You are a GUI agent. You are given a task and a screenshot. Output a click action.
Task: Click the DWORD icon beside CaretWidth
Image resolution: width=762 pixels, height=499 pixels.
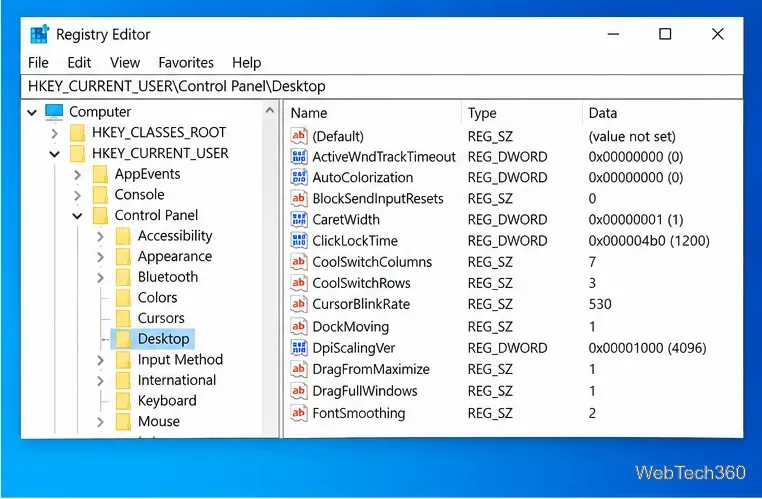(x=299, y=219)
